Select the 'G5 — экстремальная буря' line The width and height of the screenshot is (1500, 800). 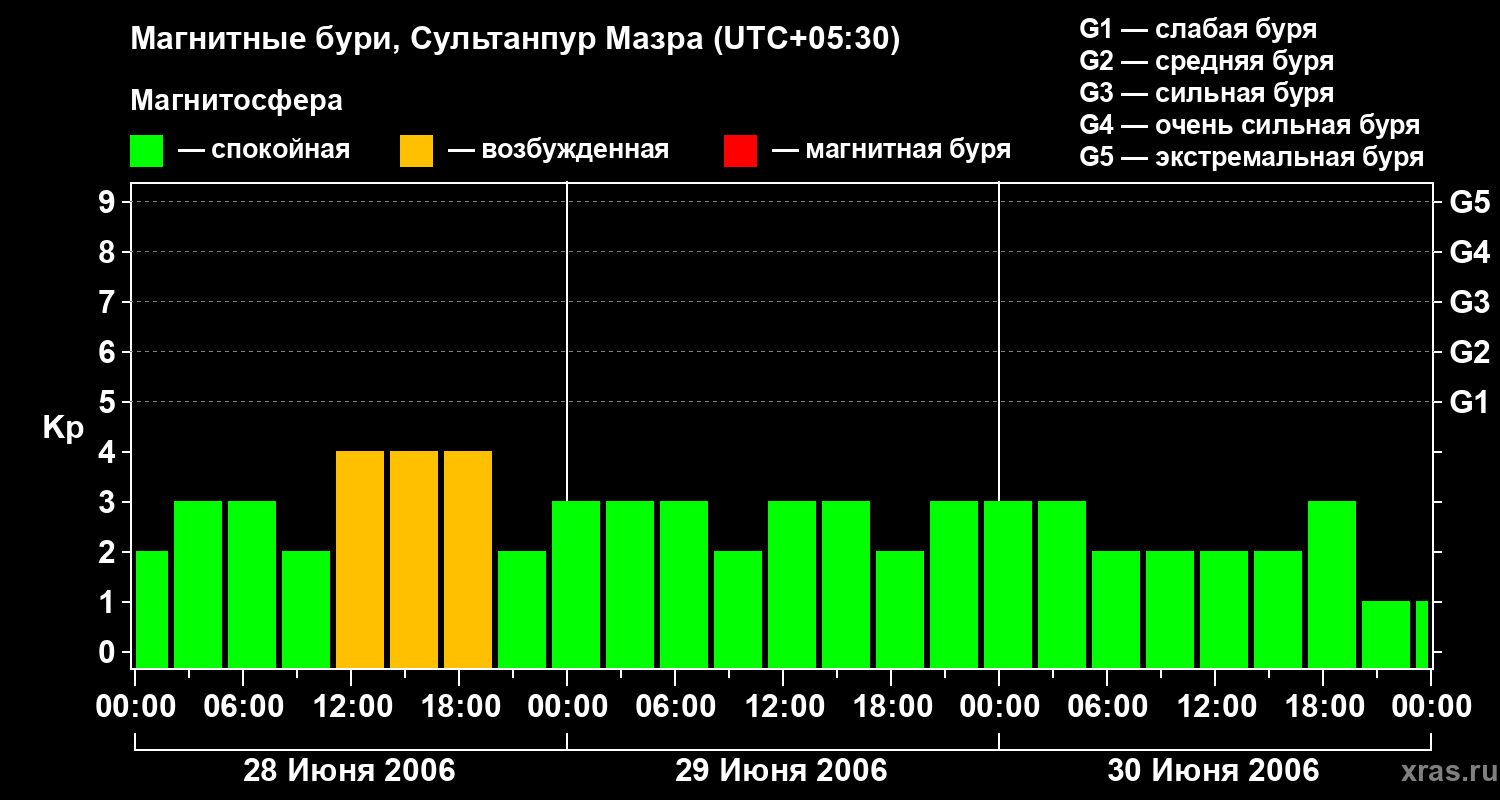[x=1252, y=157]
